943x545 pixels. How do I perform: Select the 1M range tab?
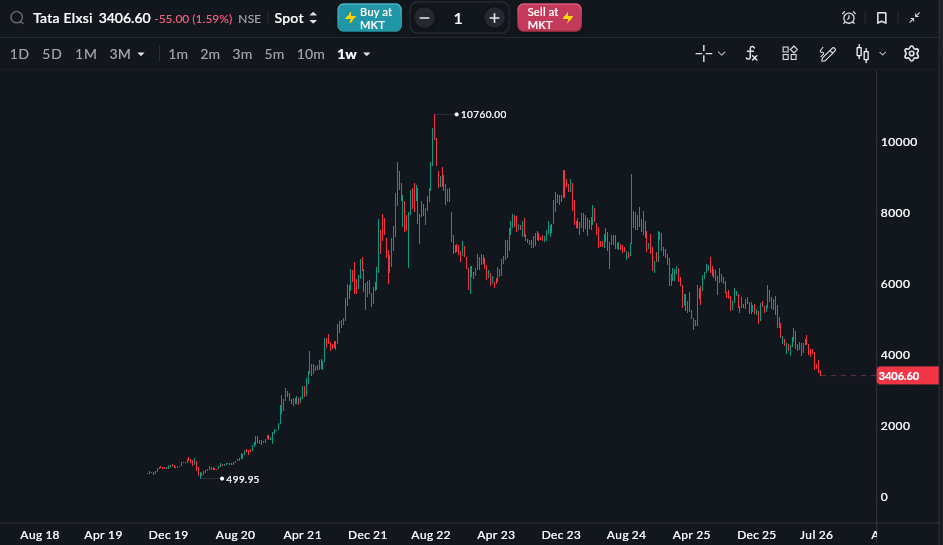tap(85, 54)
